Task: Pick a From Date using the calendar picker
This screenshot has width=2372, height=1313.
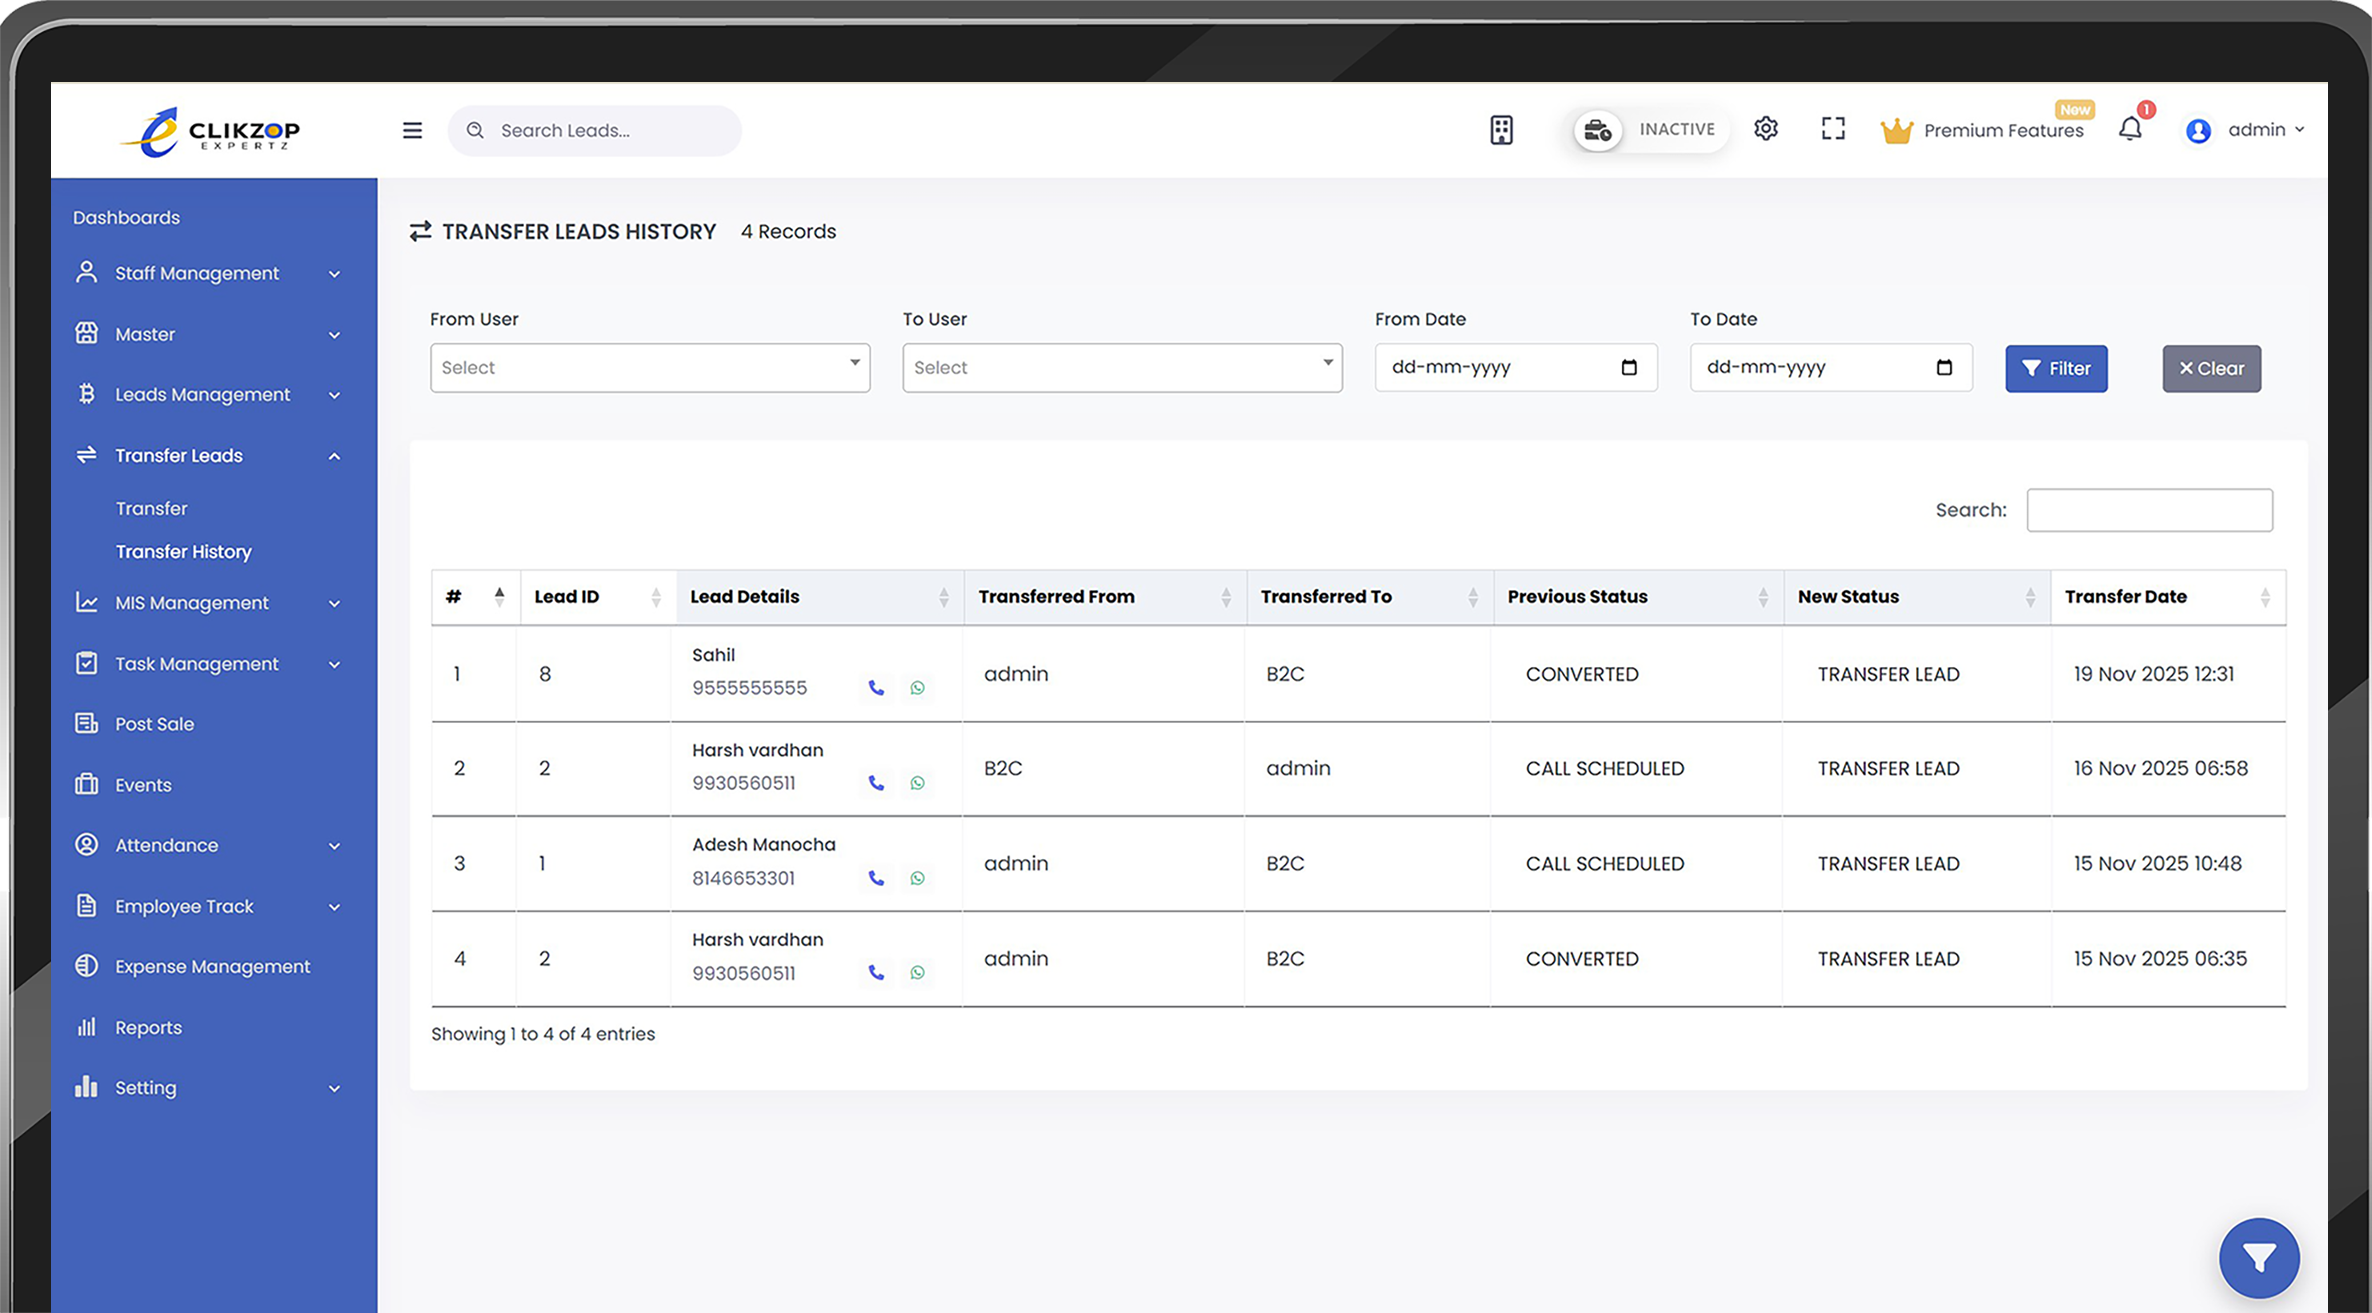Action: [1630, 367]
